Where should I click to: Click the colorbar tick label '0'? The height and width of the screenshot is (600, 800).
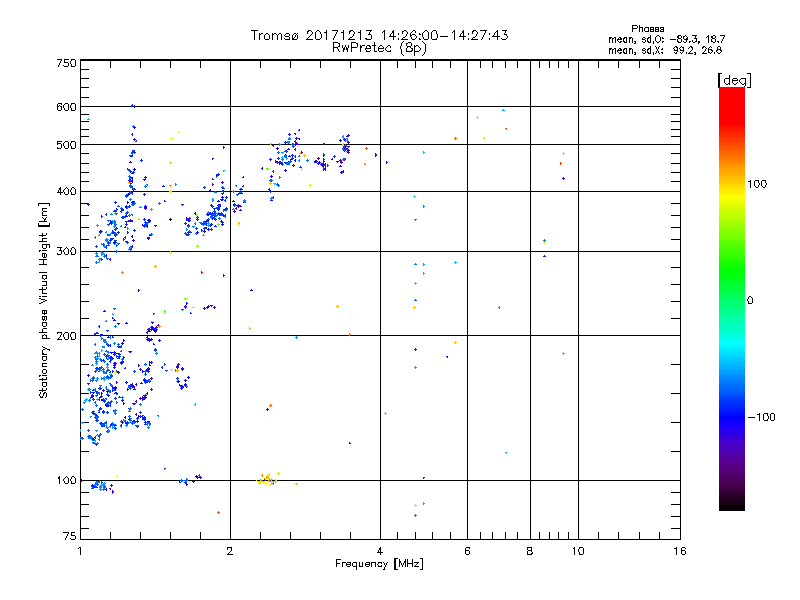point(750,301)
